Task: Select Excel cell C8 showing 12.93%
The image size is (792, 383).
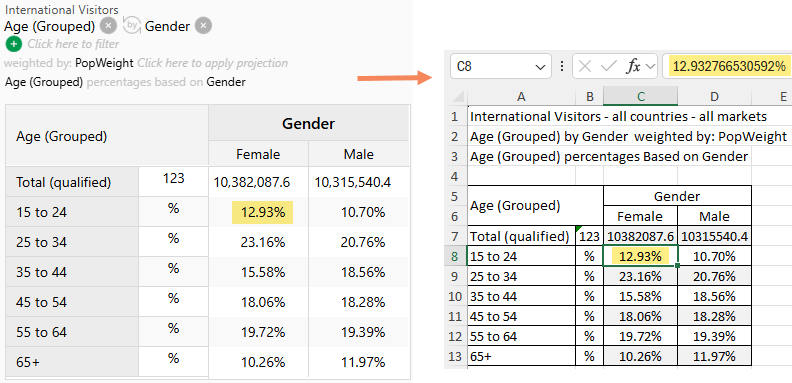Action: click(x=640, y=257)
